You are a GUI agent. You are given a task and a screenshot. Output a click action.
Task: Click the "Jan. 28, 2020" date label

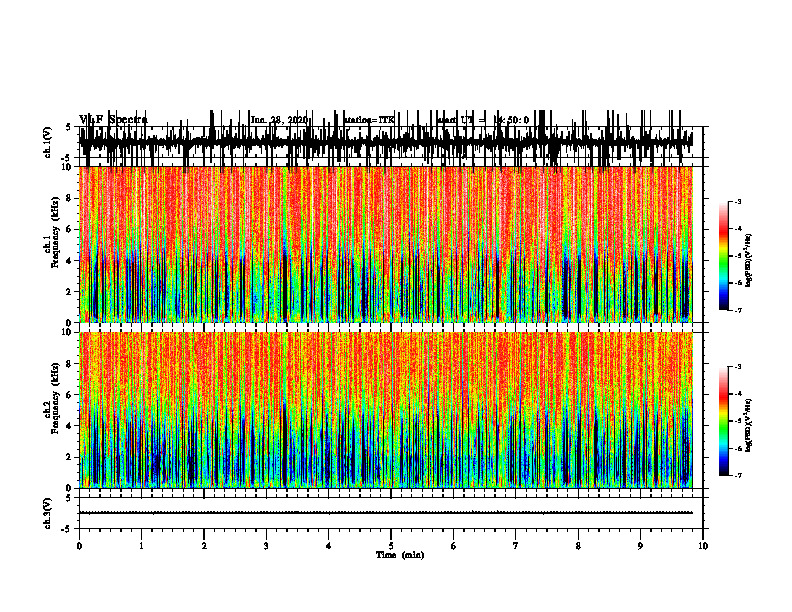coord(279,120)
